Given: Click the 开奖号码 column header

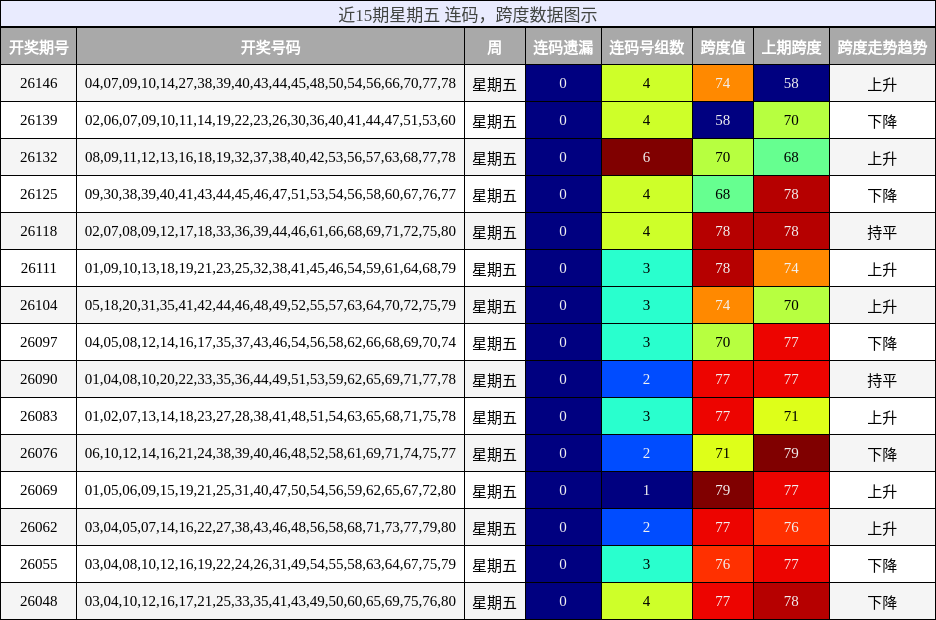Looking at the screenshot, I should [270, 47].
